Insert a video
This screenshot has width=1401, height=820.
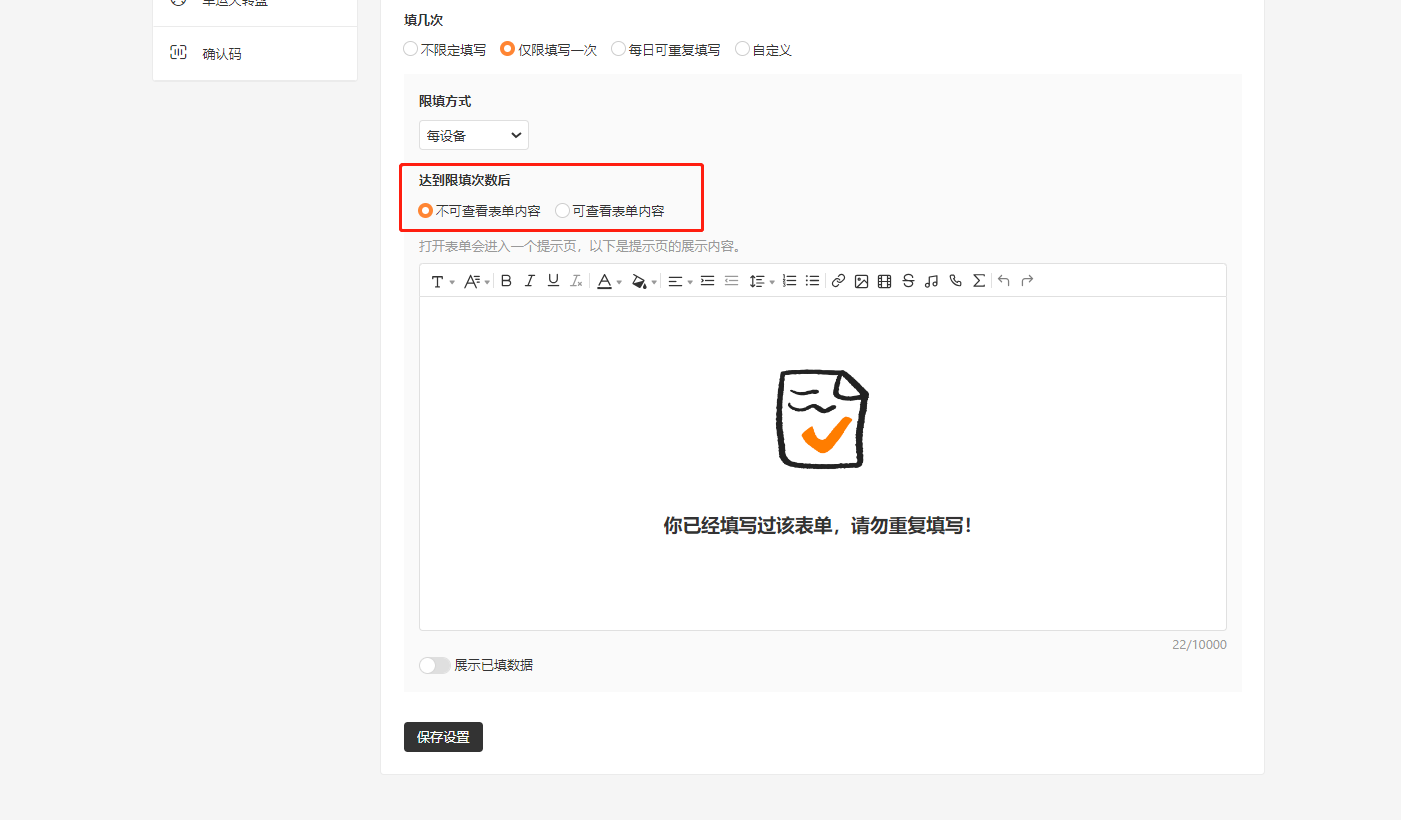click(884, 281)
